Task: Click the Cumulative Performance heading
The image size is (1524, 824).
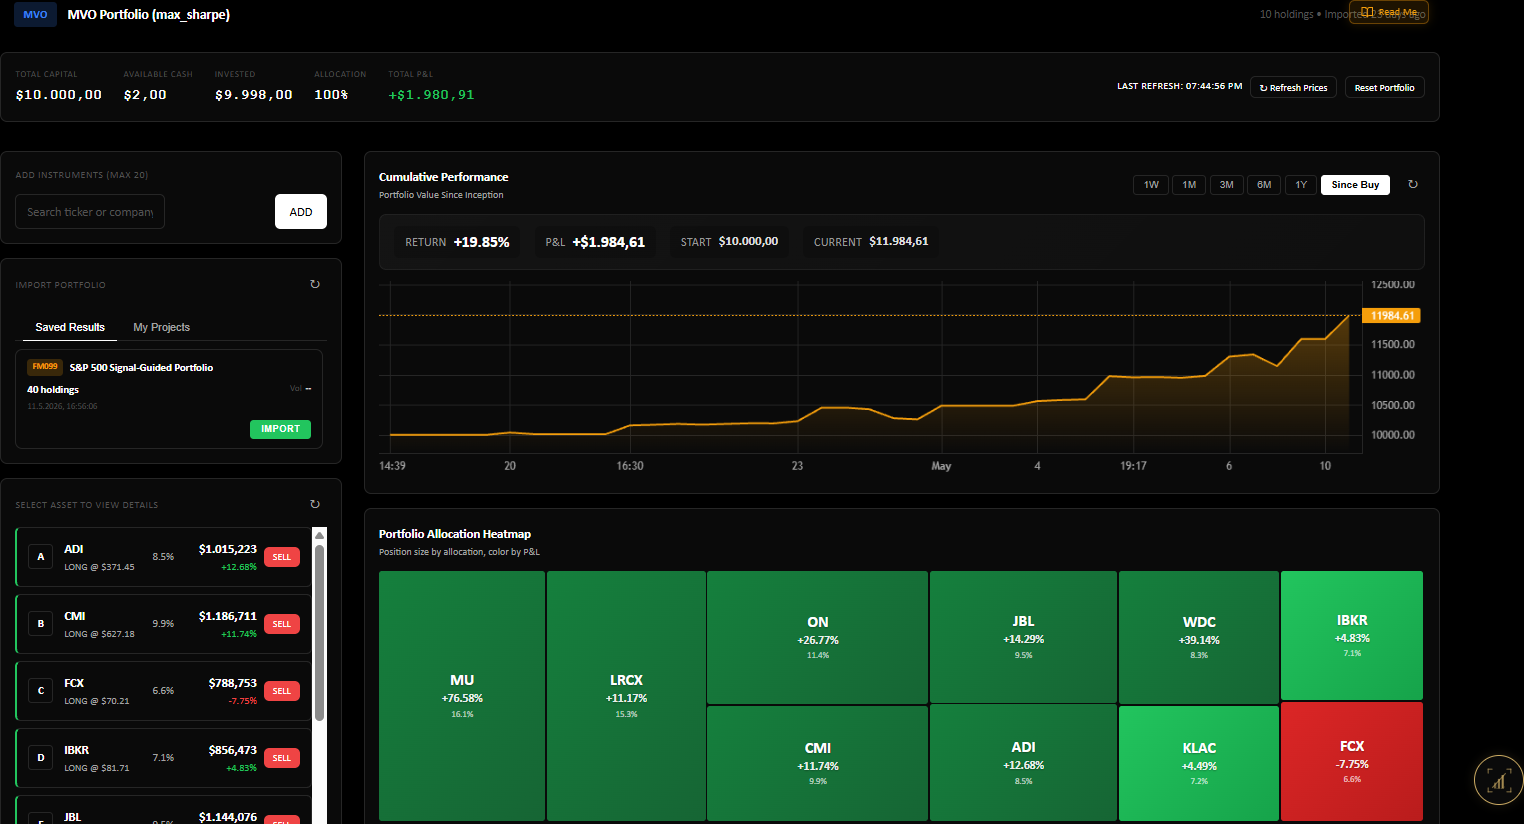Action: [x=443, y=177]
